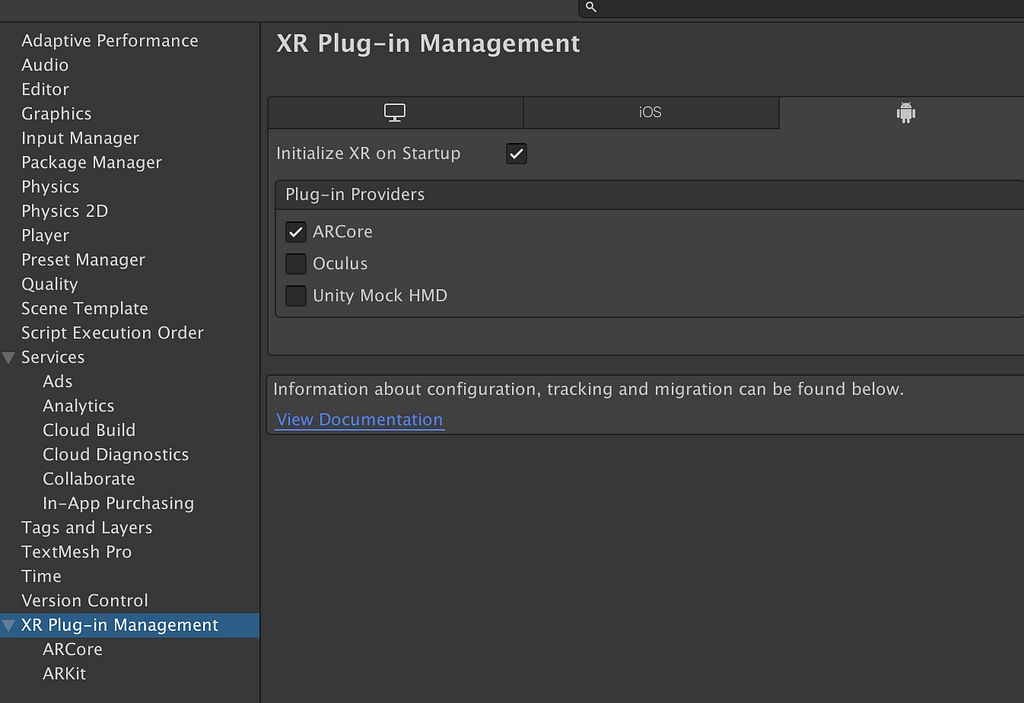Collapse the Services tree section
Viewport: 1024px width, 703px height.
pyautogui.click(x=8, y=357)
